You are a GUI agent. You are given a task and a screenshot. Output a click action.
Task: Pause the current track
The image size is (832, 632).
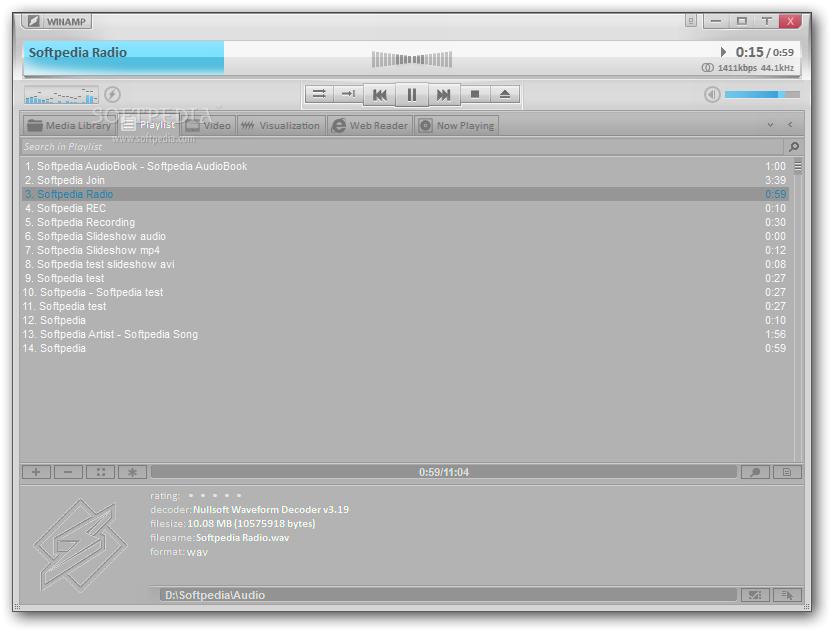(x=412, y=95)
